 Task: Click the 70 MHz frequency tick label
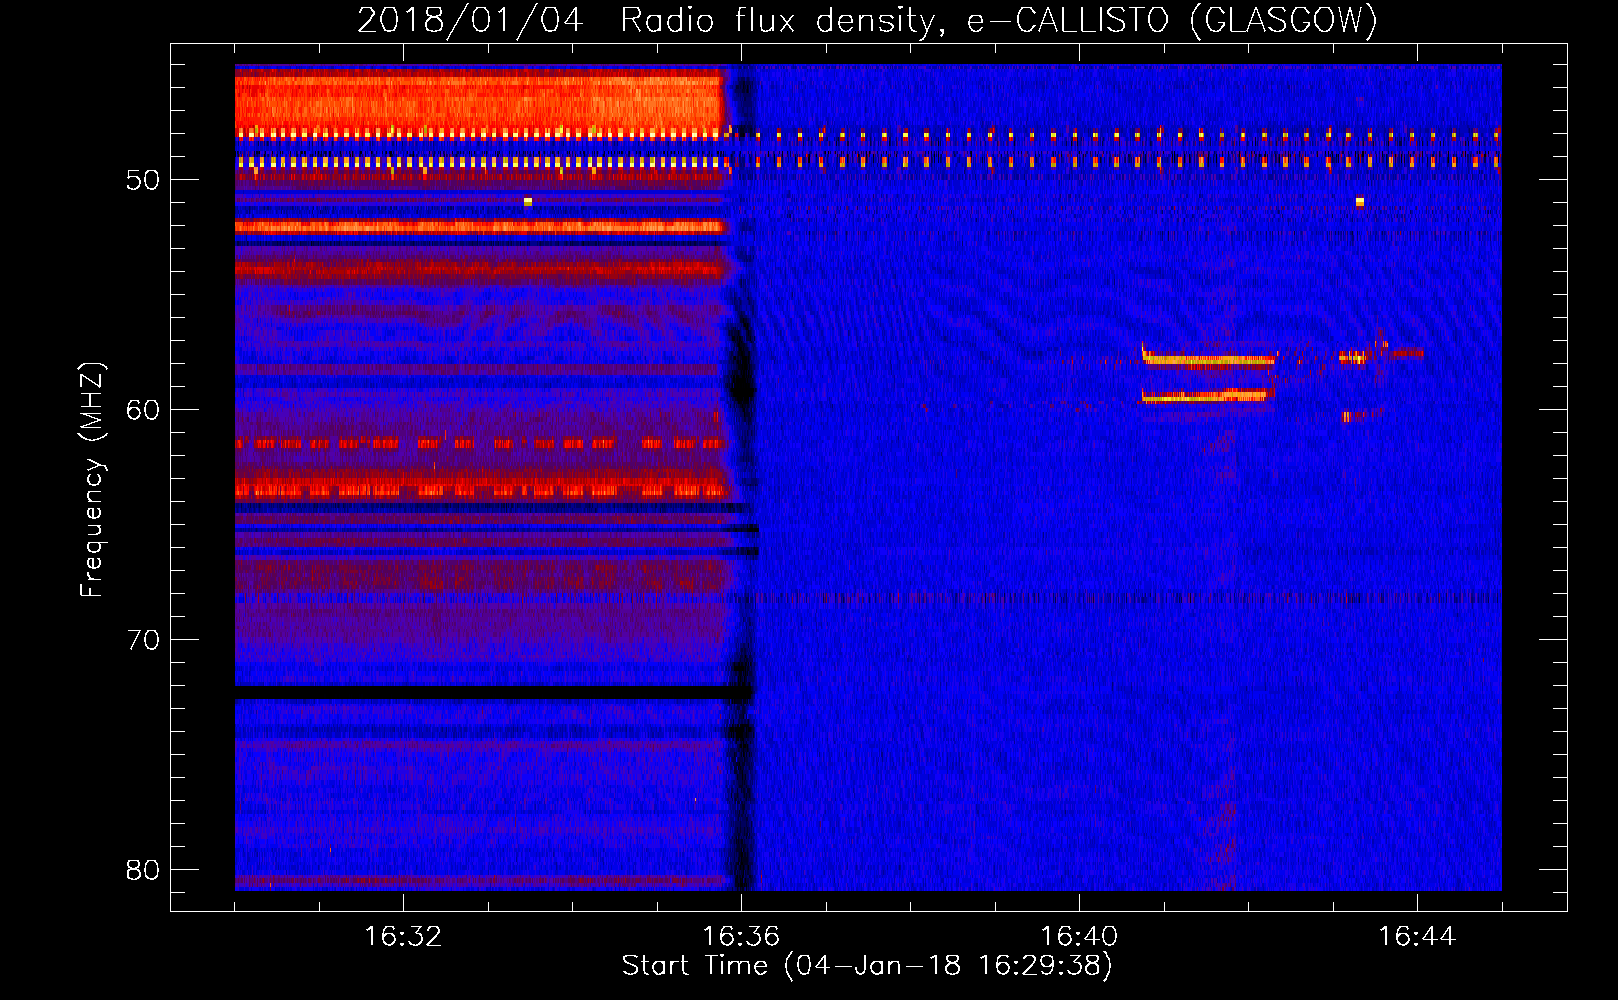(x=143, y=640)
